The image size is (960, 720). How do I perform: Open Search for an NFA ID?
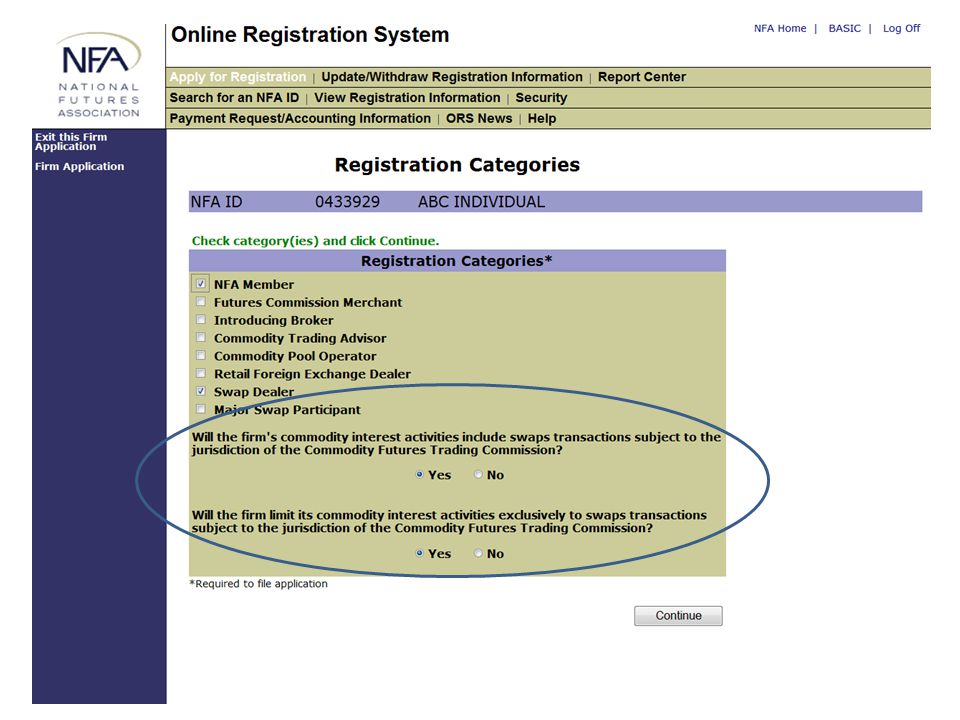point(234,98)
